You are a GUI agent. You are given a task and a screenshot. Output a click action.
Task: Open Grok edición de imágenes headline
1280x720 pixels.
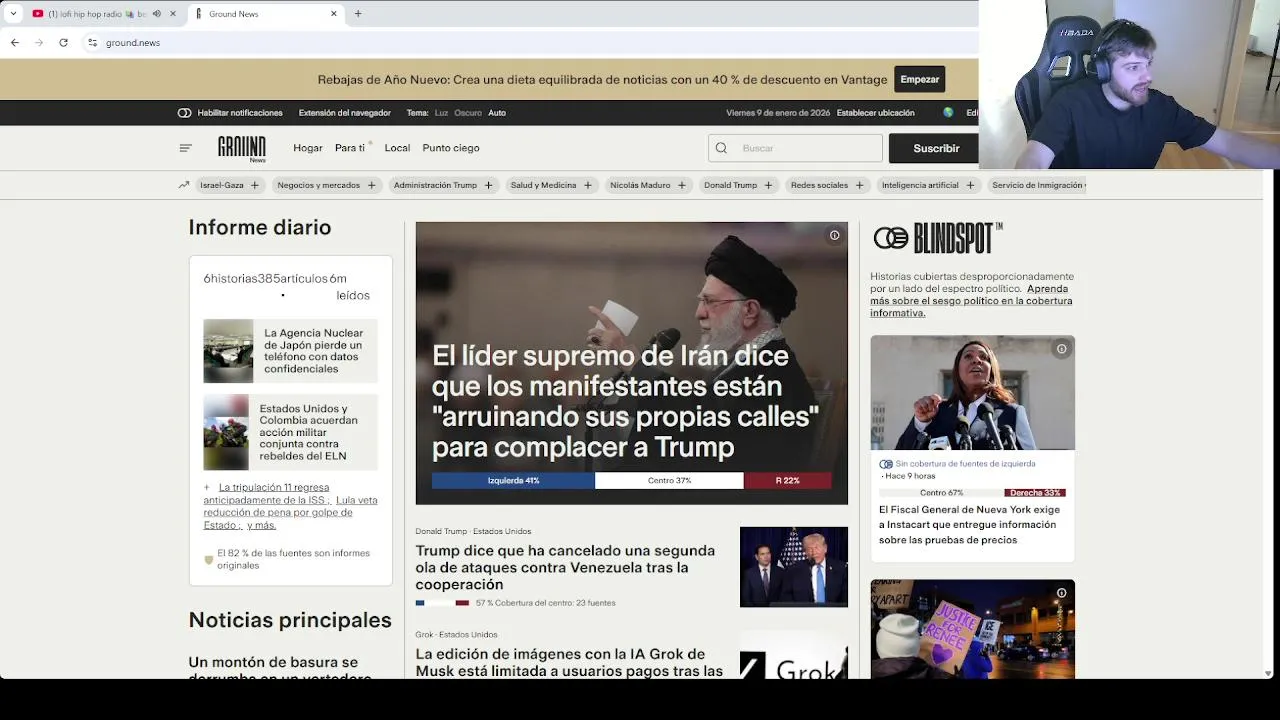569,663
